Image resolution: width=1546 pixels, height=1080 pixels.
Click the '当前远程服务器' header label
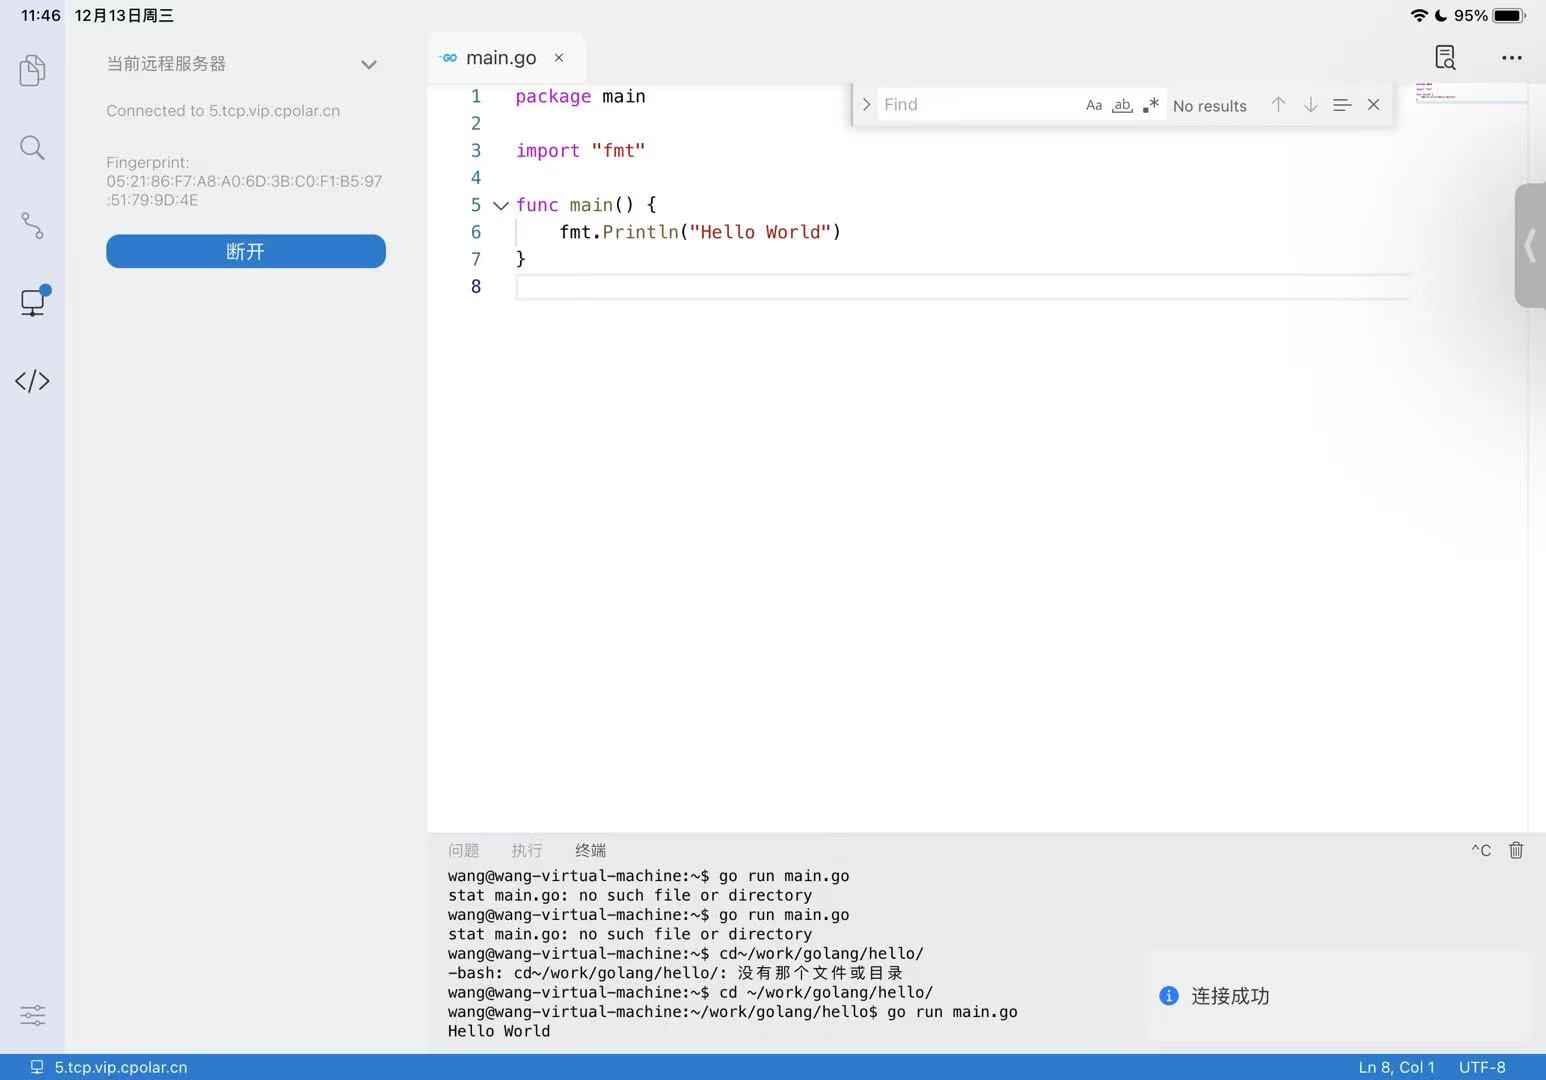point(166,64)
